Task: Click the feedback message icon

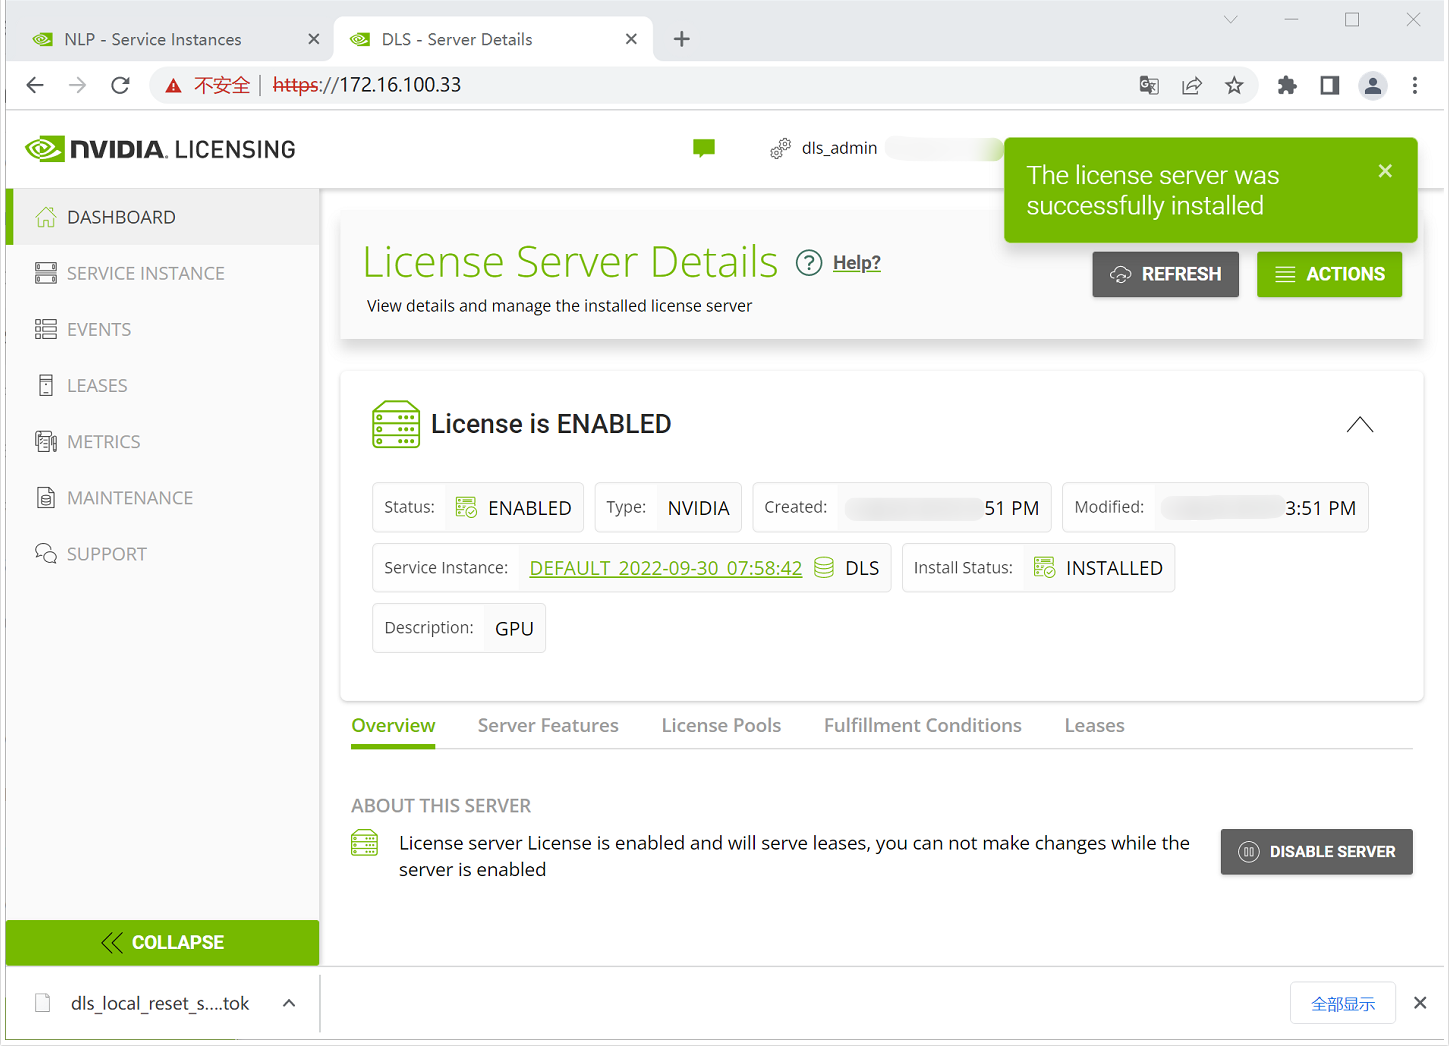Action: pyautogui.click(x=704, y=148)
